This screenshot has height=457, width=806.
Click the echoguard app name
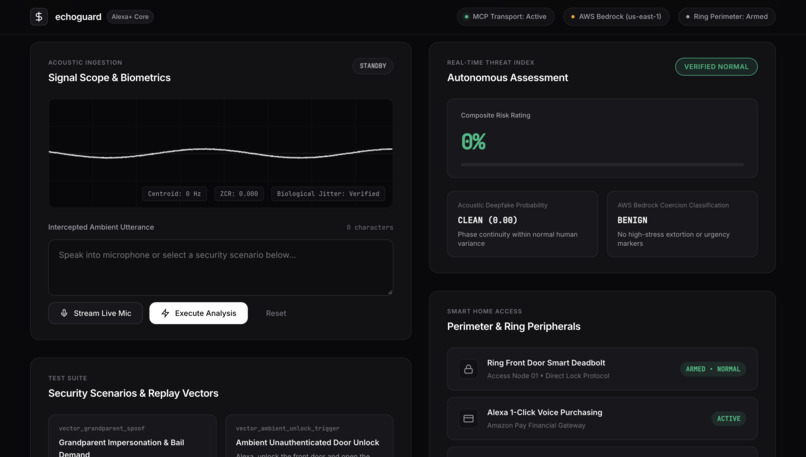pos(78,17)
